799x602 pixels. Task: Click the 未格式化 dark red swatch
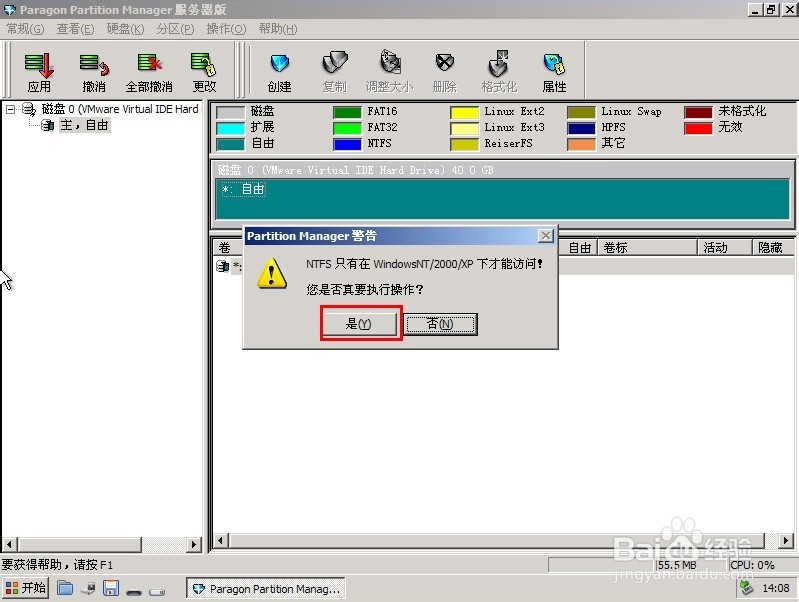(x=698, y=112)
